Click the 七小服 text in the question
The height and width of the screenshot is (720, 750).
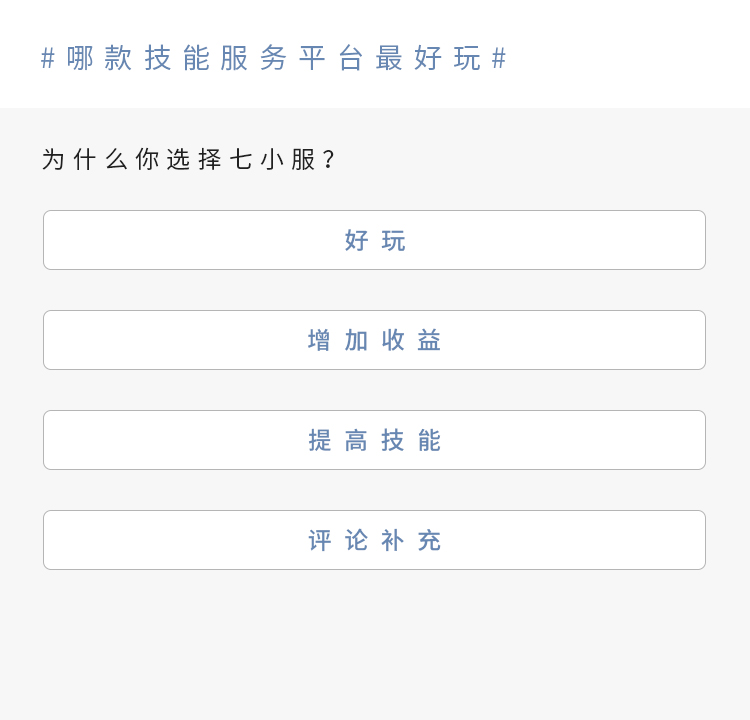point(272,159)
